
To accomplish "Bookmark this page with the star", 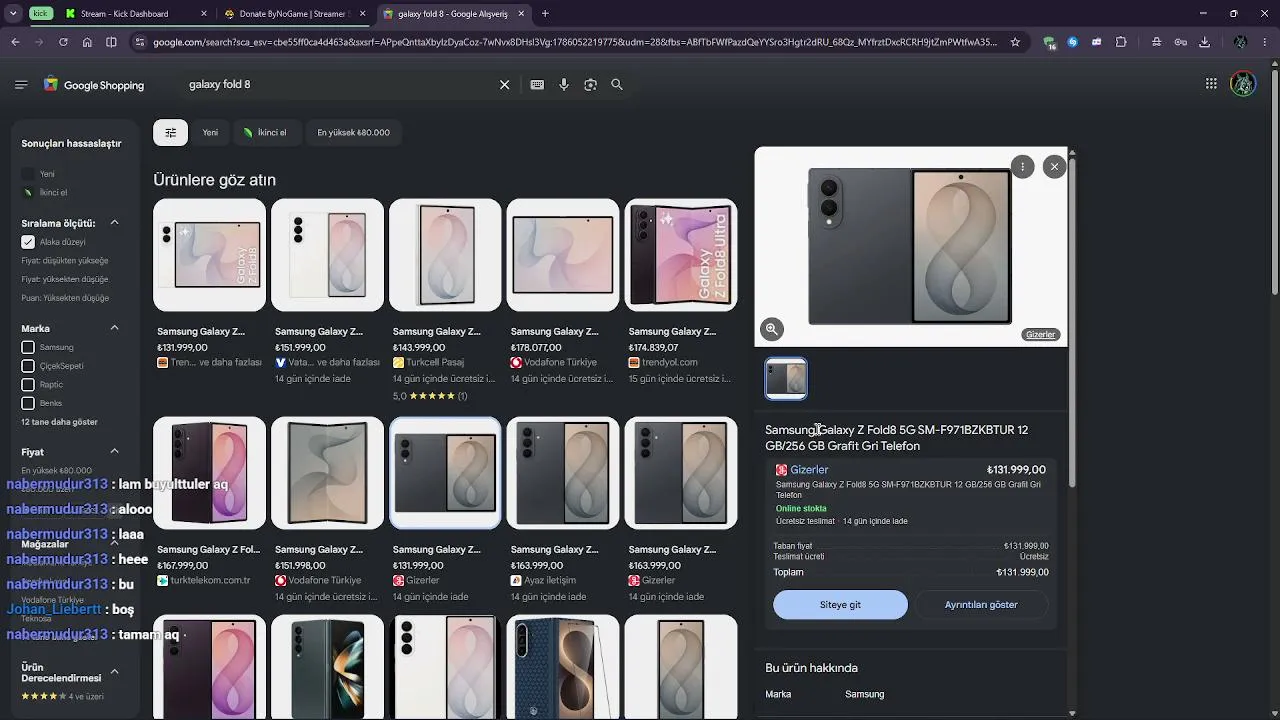I will tap(1015, 42).
